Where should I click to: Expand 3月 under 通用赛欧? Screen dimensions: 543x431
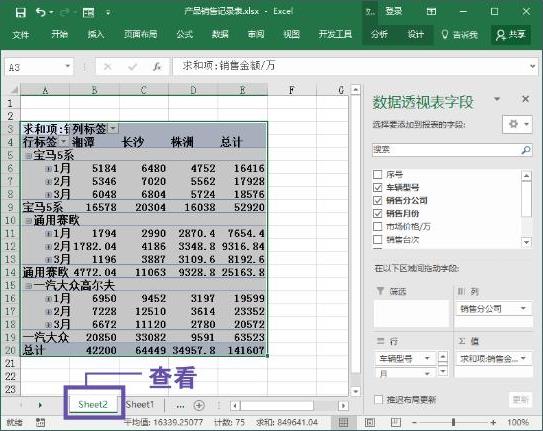pos(48,260)
